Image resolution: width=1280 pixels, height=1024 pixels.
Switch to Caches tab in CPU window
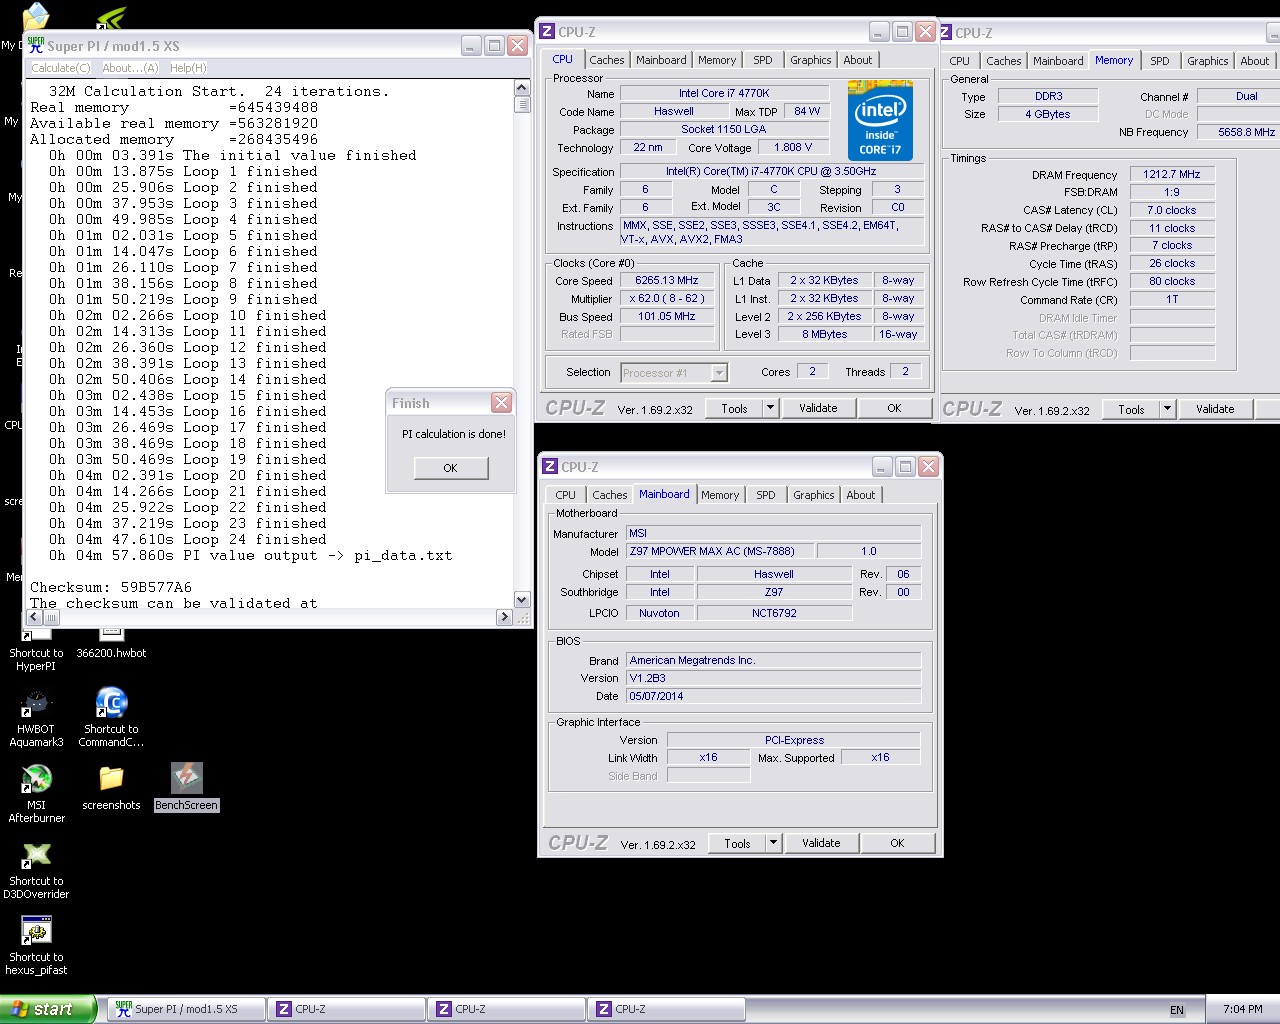[606, 60]
